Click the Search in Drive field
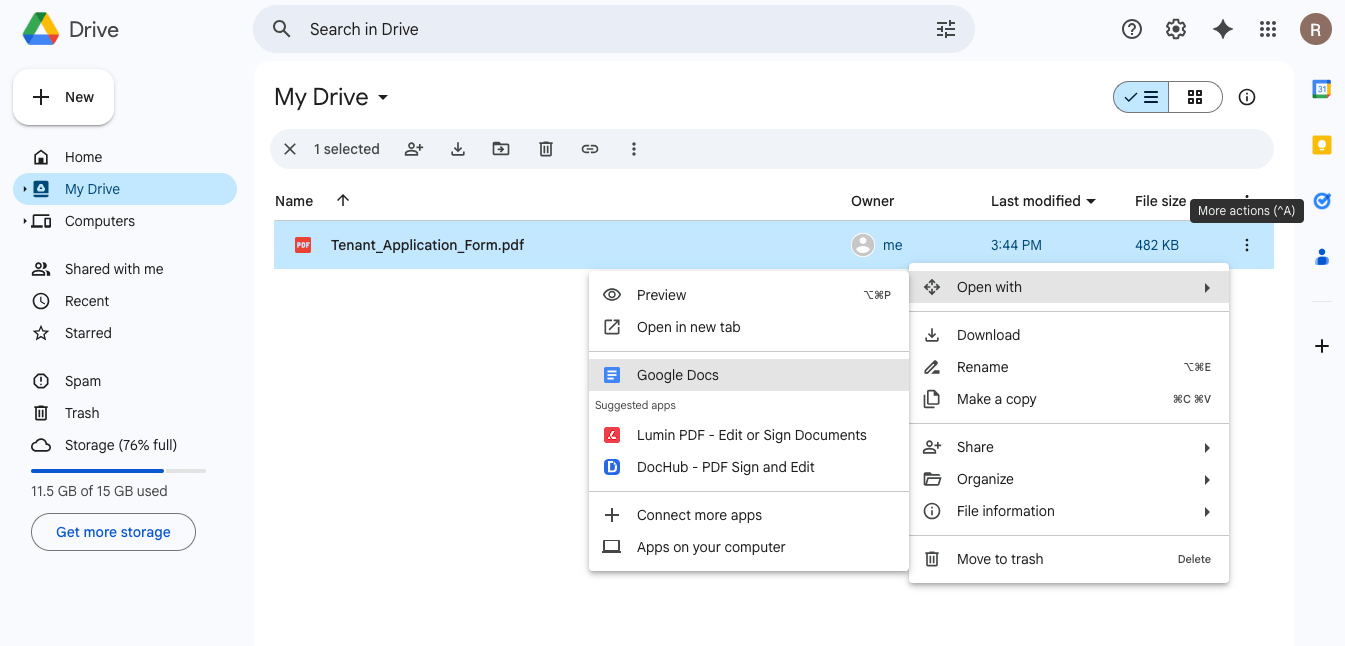1345x646 pixels. click(614, 29)
